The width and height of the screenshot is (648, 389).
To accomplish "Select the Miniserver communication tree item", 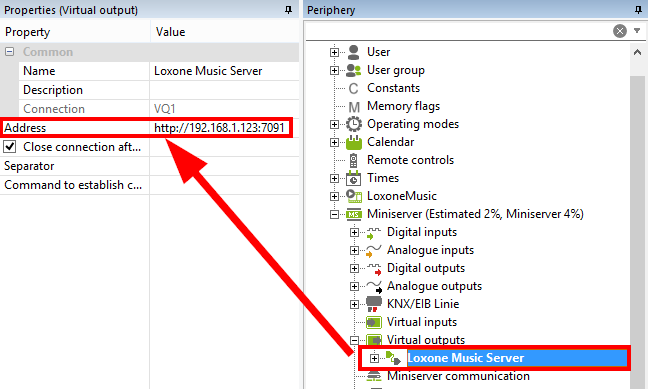I will click(458, 376).
